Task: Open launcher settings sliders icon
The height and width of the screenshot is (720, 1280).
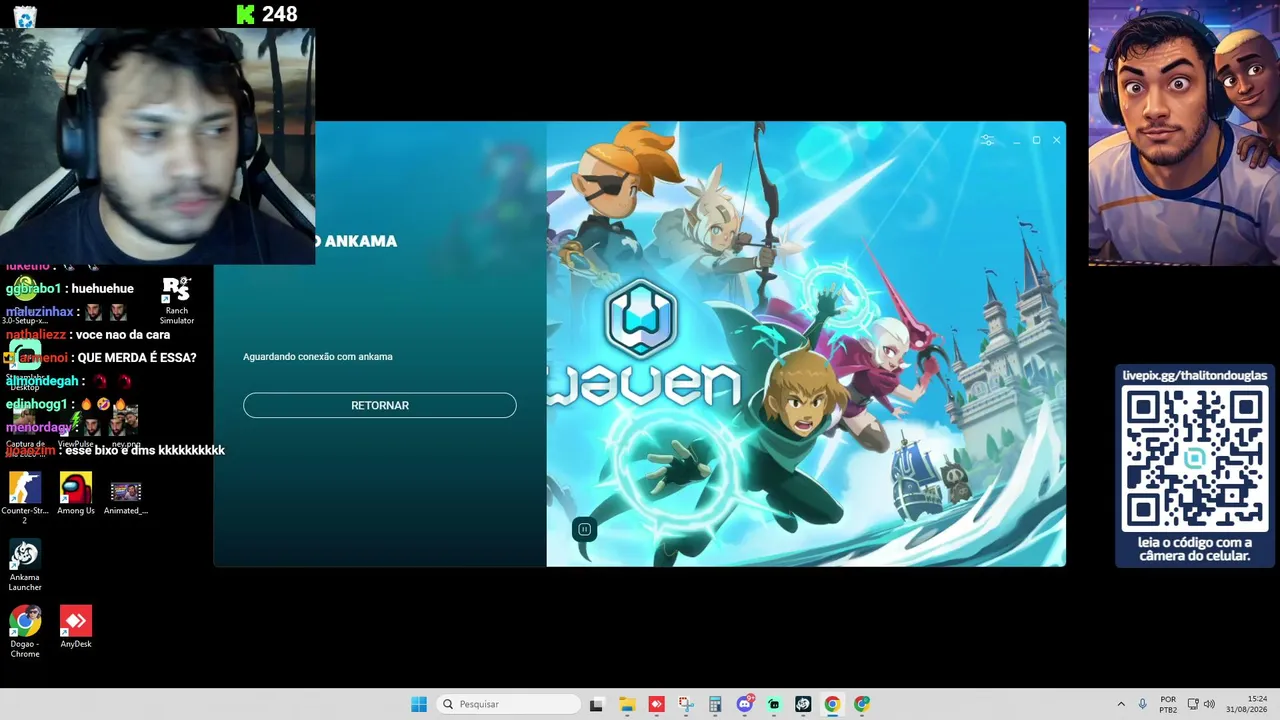Action: (988, 140)
